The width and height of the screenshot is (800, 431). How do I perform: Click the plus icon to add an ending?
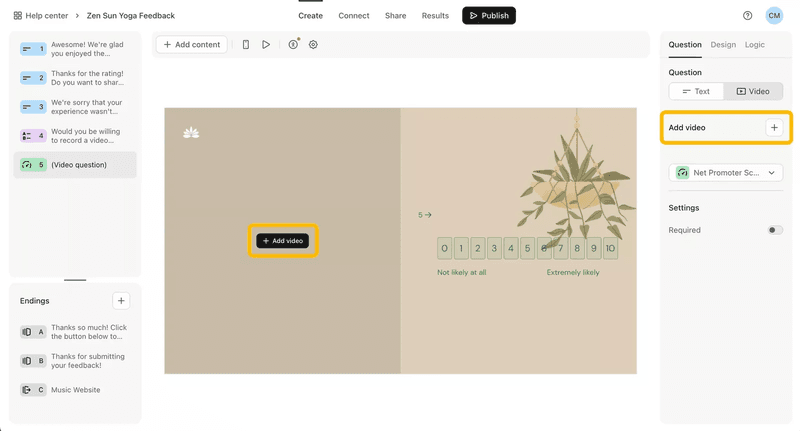point(121,301)
